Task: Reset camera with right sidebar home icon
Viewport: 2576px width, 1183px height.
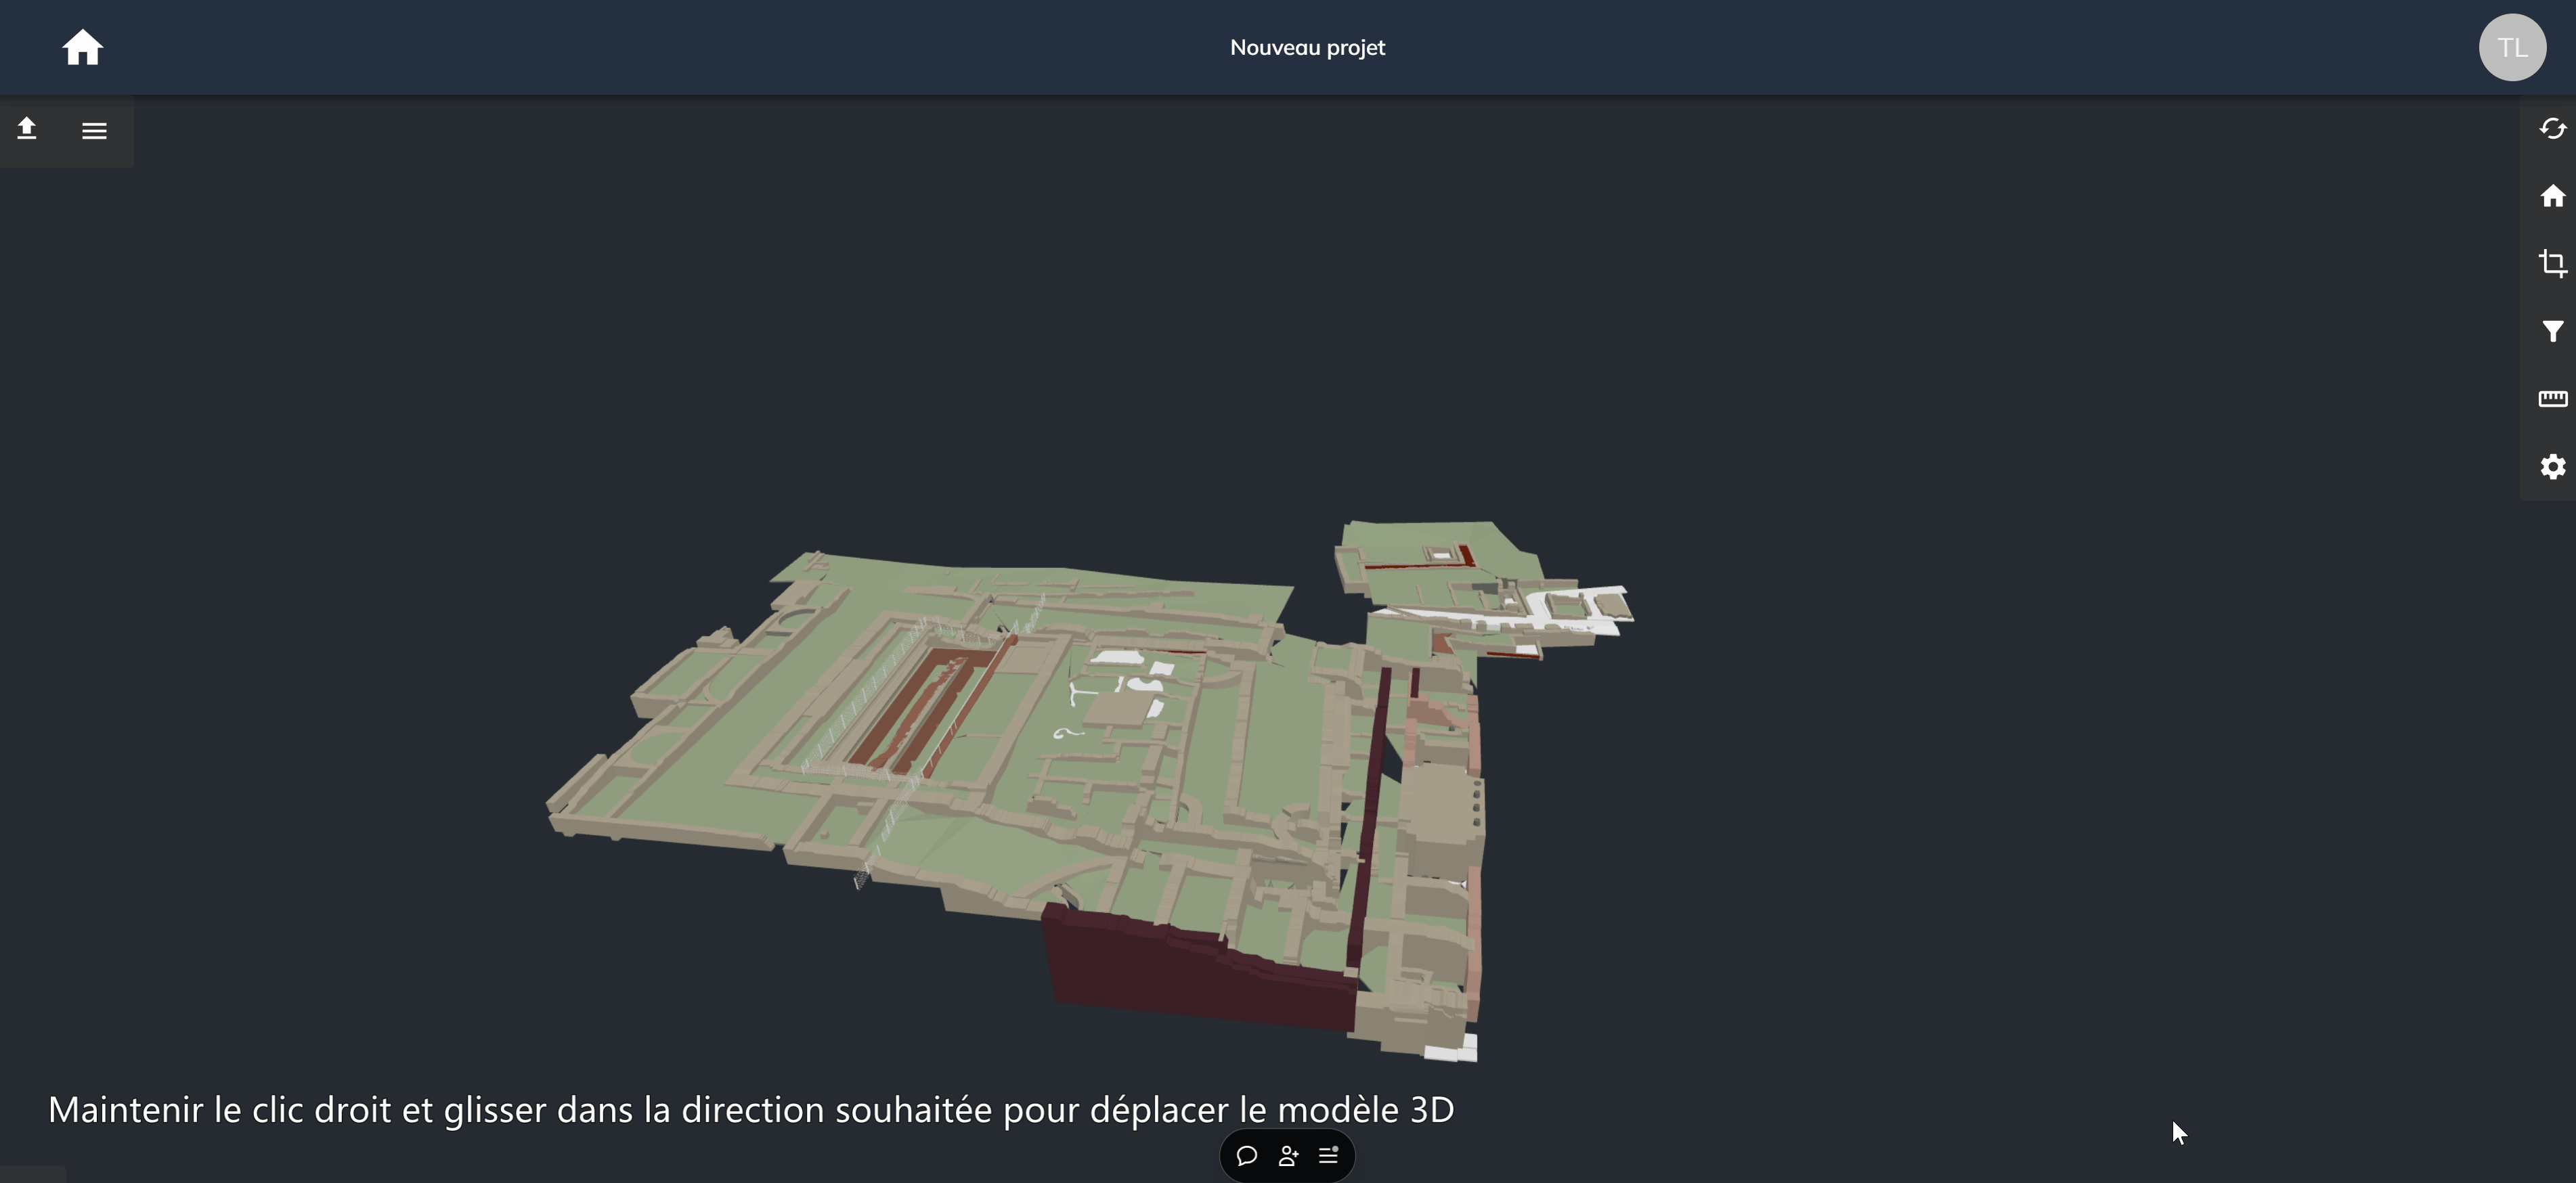Action: [x=2552, y=196]
